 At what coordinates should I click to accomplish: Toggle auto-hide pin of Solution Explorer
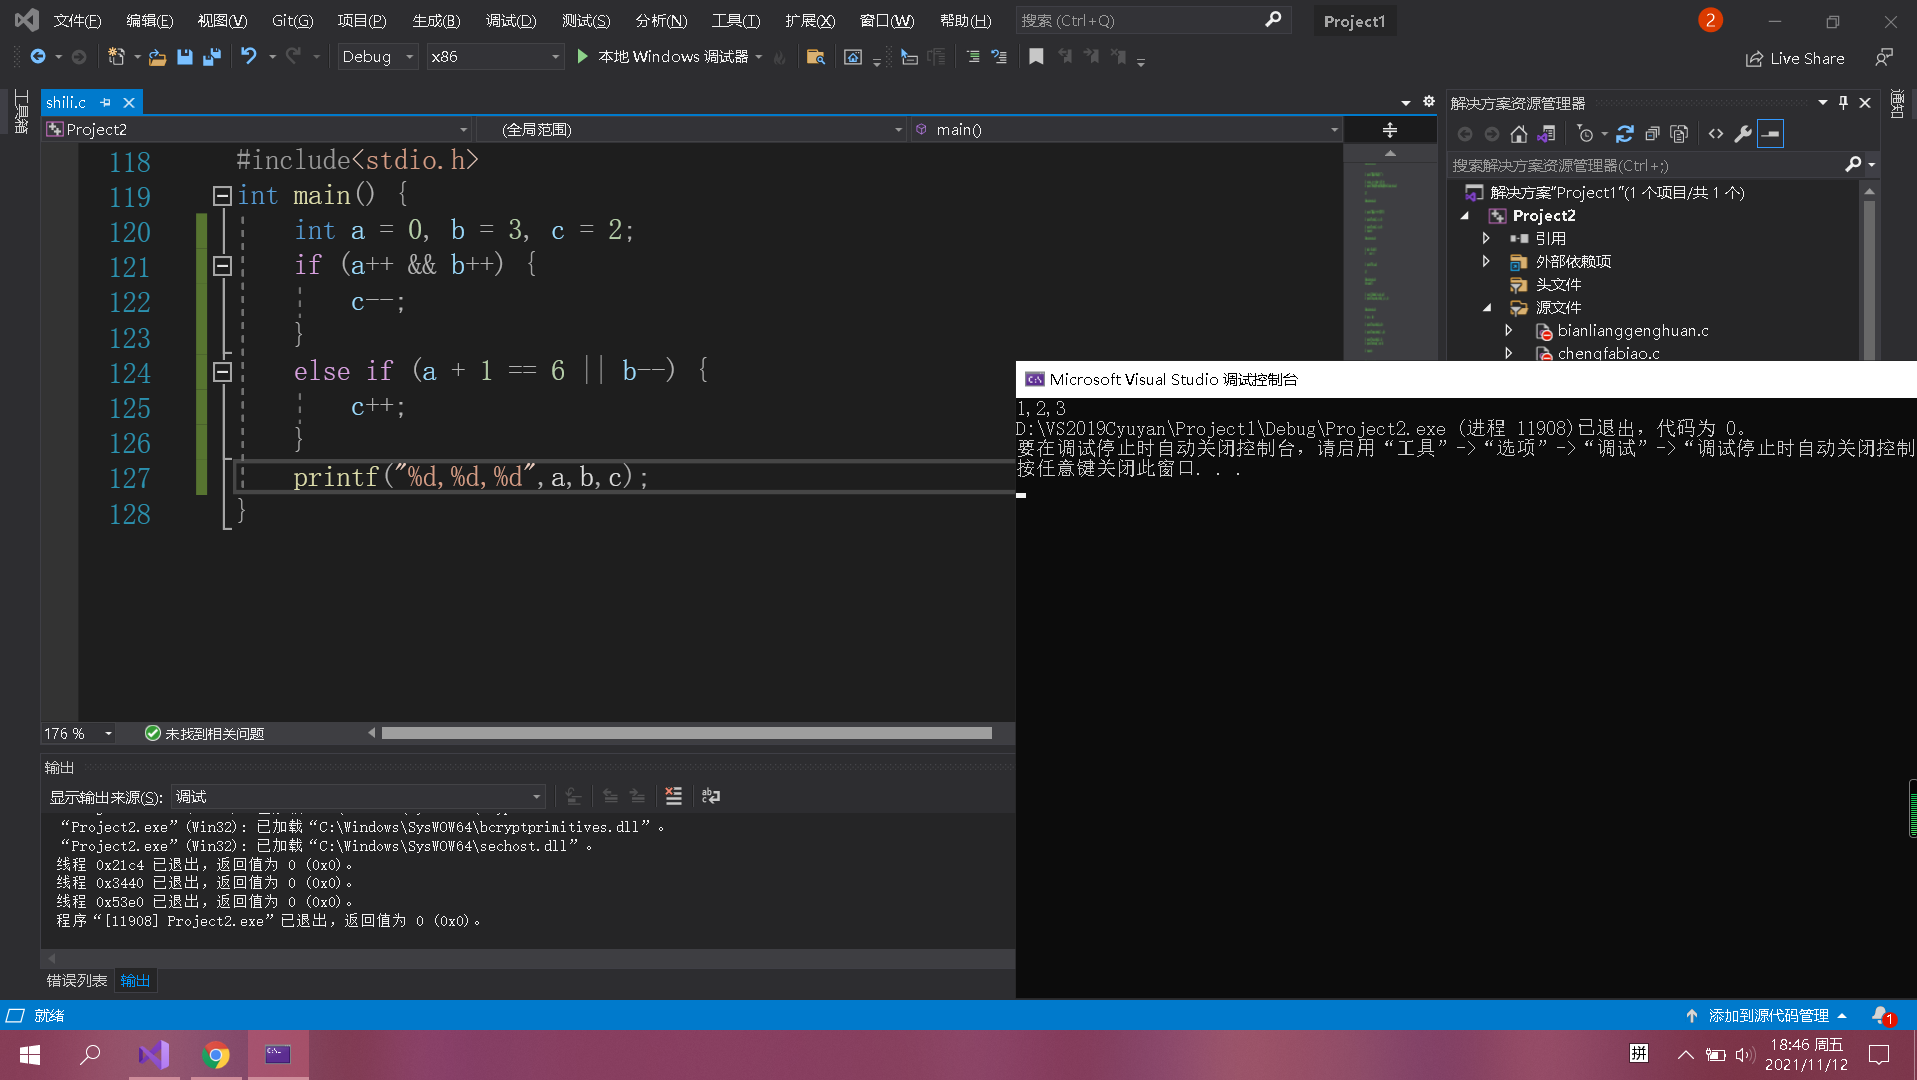coord(1843,103)
